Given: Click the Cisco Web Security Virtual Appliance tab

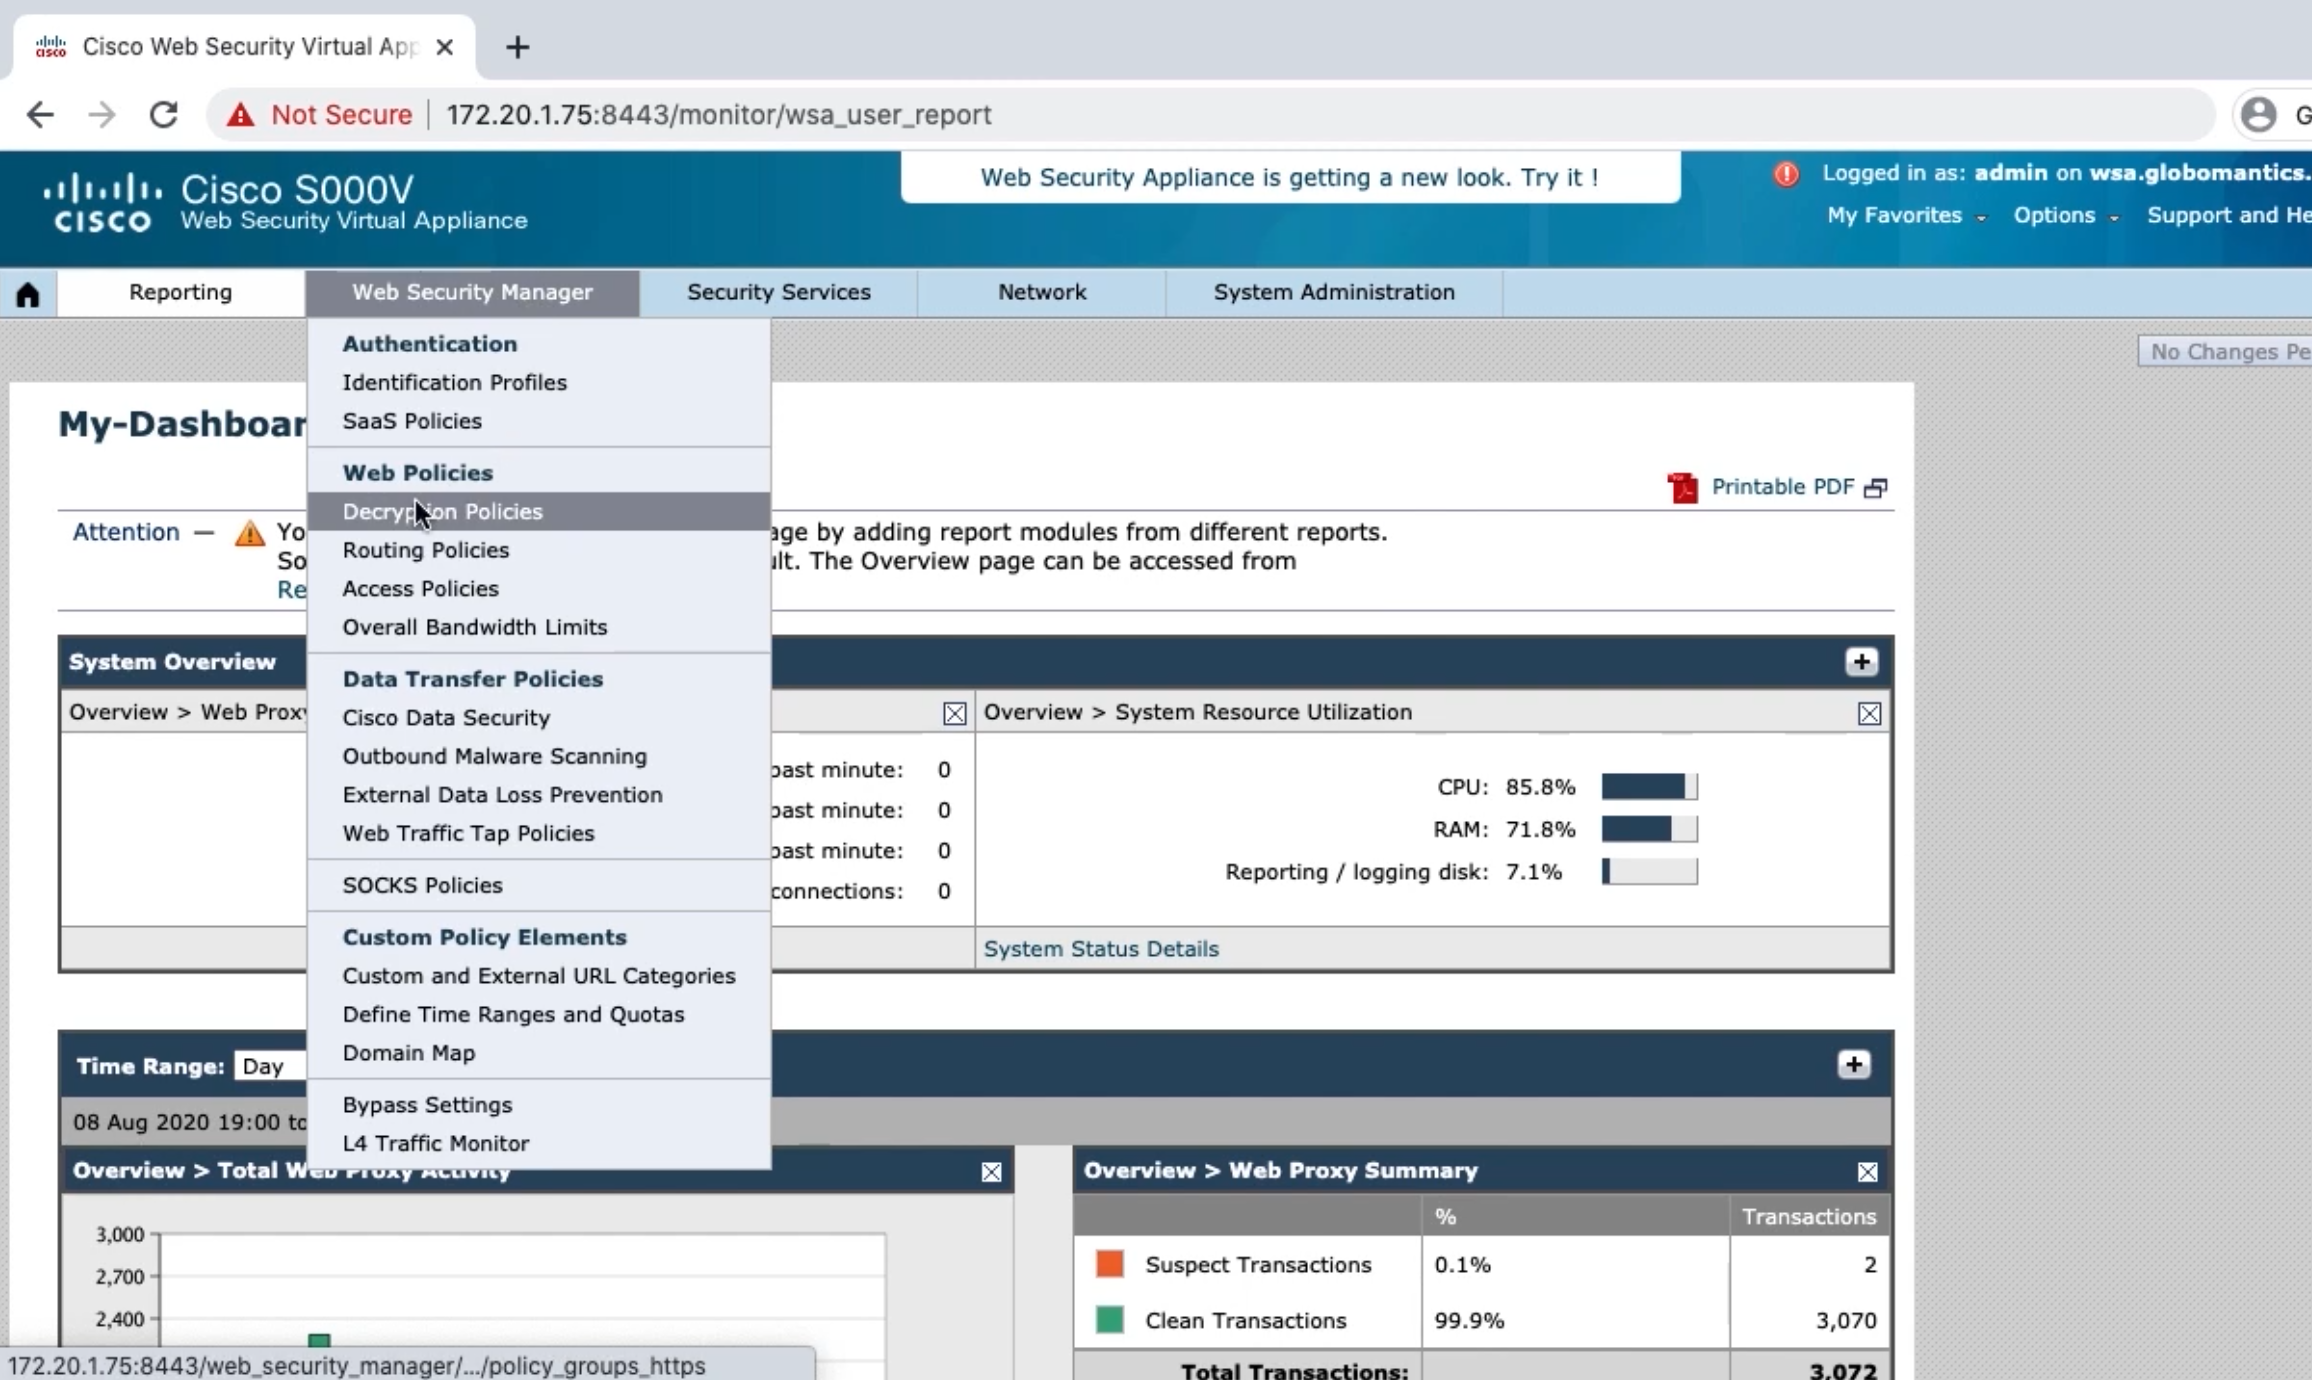Looking at the screenshot, I should [244, 47].
